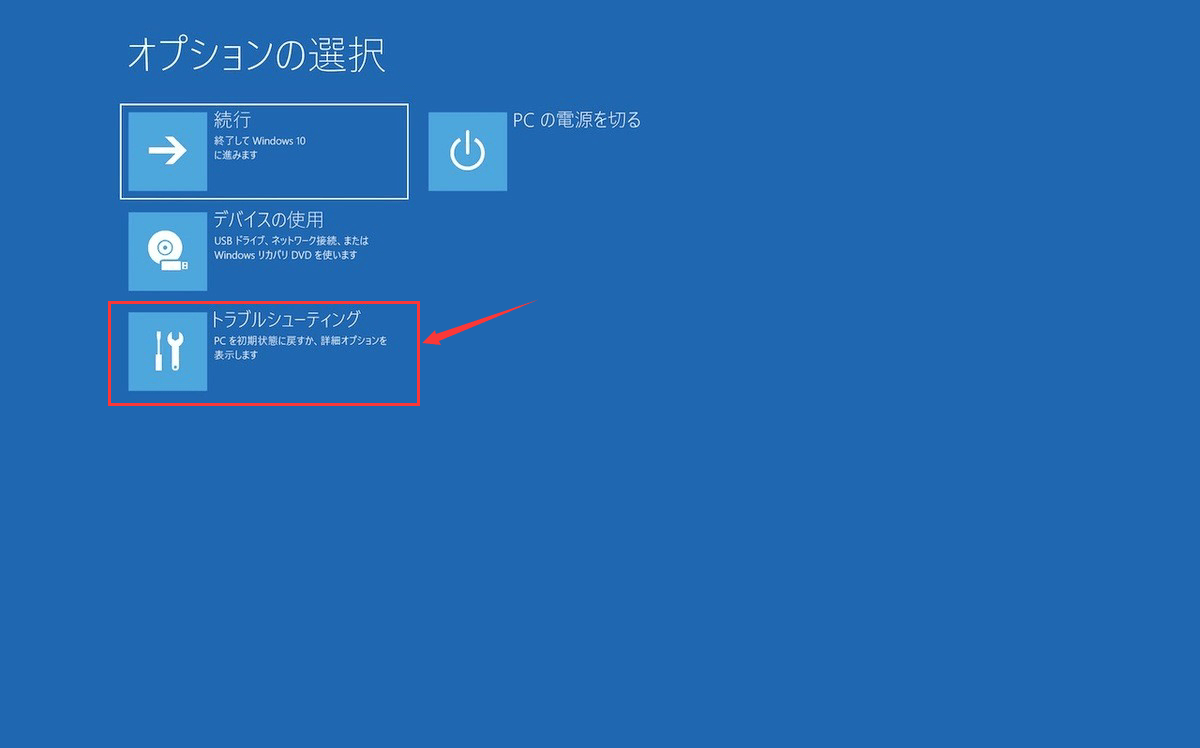
Task: Click the arrow icon on the 続行 tile
Action: (x=166, y=150)
